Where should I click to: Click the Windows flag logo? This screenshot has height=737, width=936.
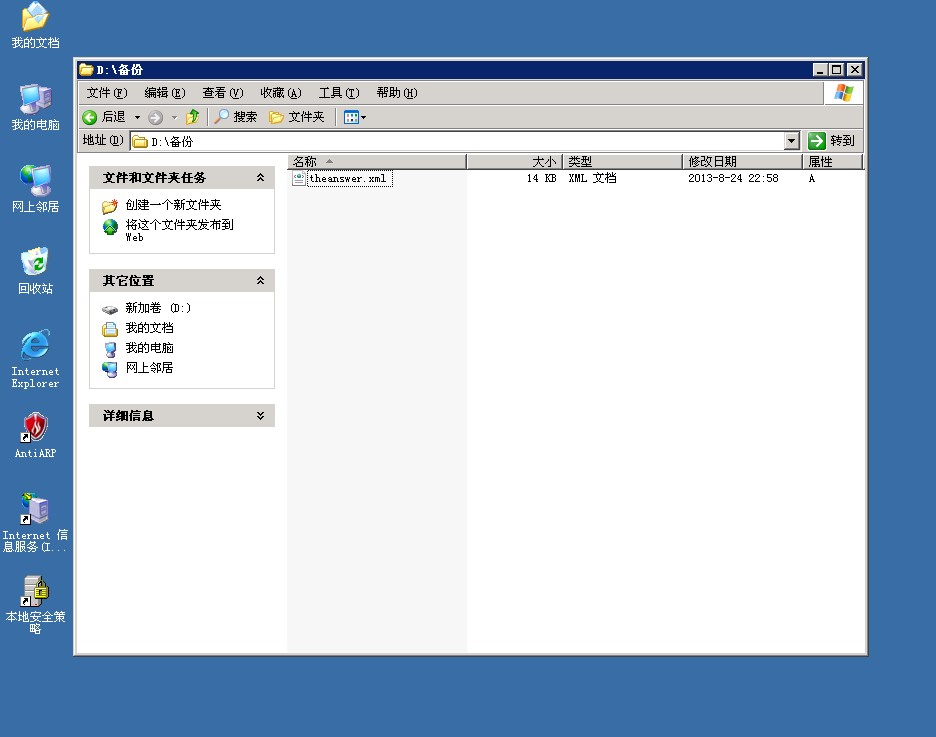point(843,93)
